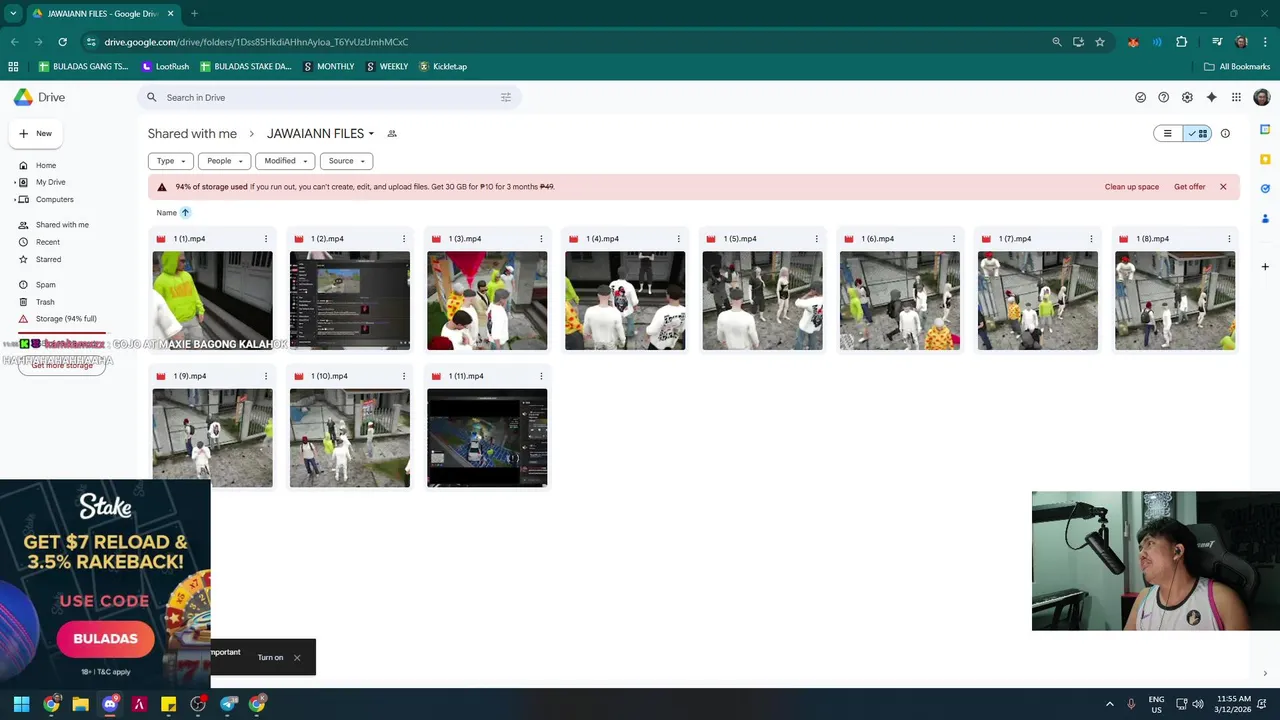Image resolution: width=1280 pixels, height=720 pixels.
Task: Click more actions for 1 (11).mp4
Action: 541,376
